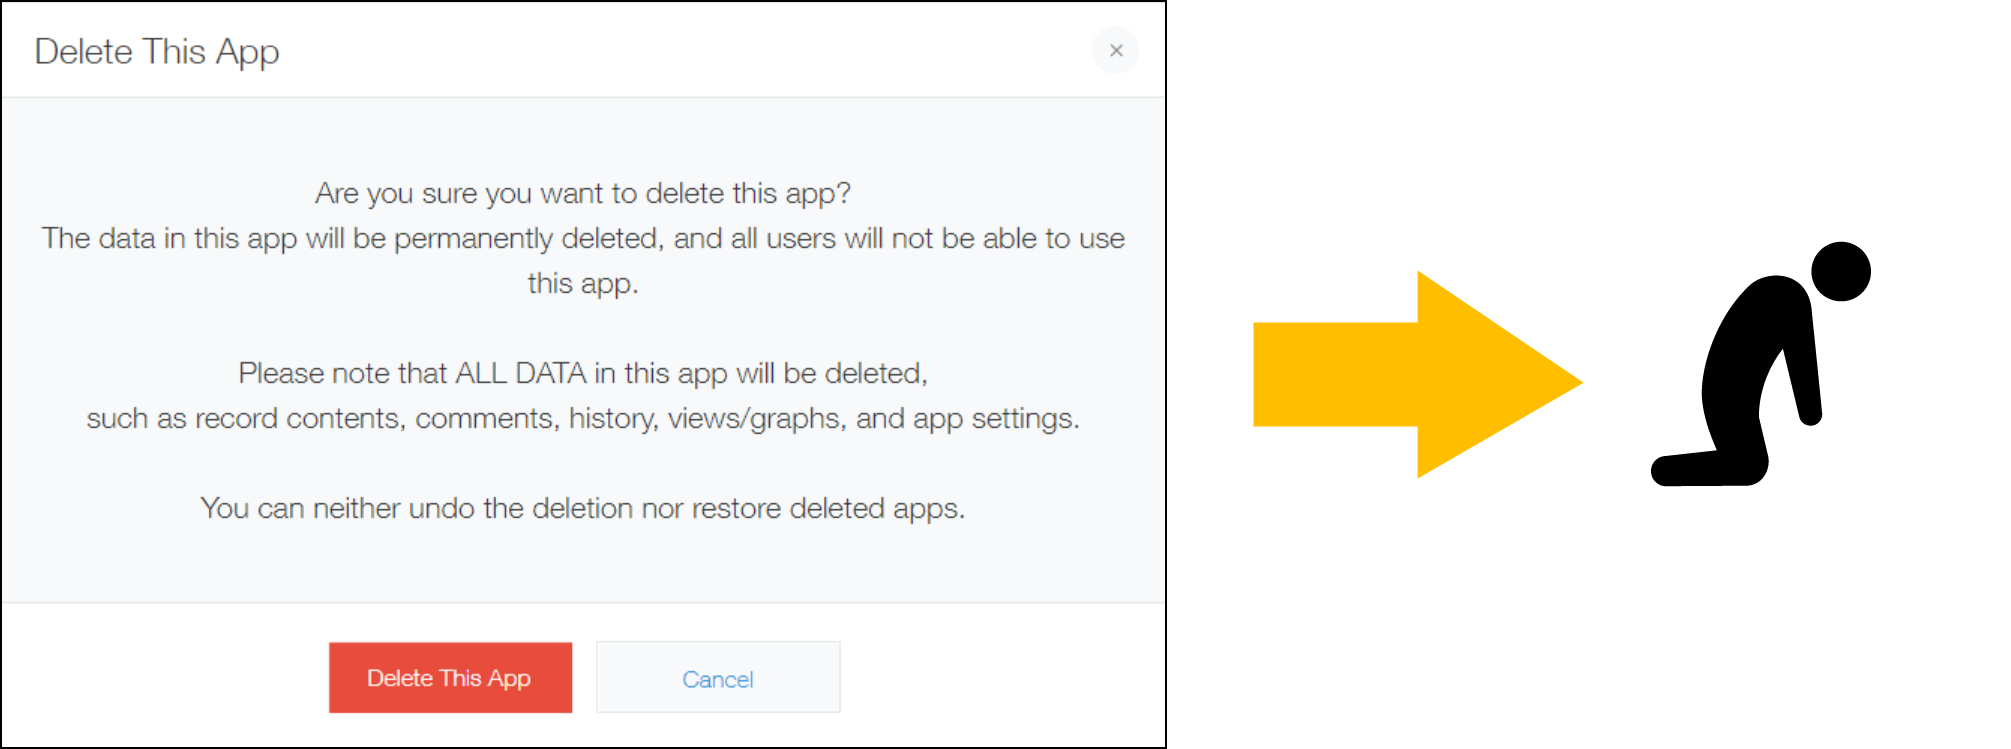Click the words 'restore deleted apps'
This screenshot has width=2011, height=749.
tap(828, 508)
